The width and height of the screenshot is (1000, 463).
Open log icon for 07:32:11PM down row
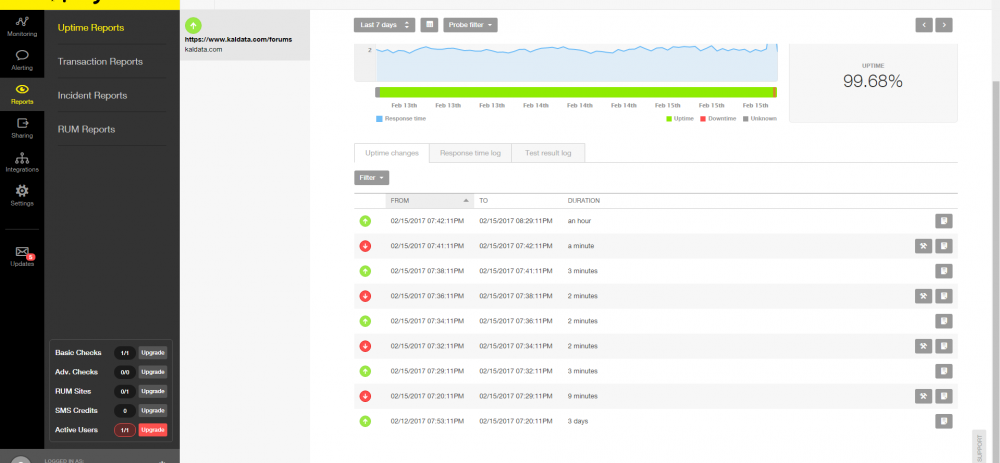pos(944,346)
